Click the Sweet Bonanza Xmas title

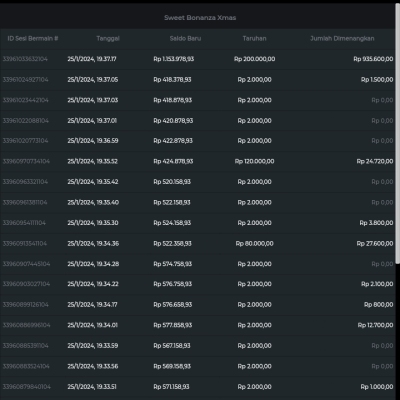pyautogui.click(x=200, y=18)
